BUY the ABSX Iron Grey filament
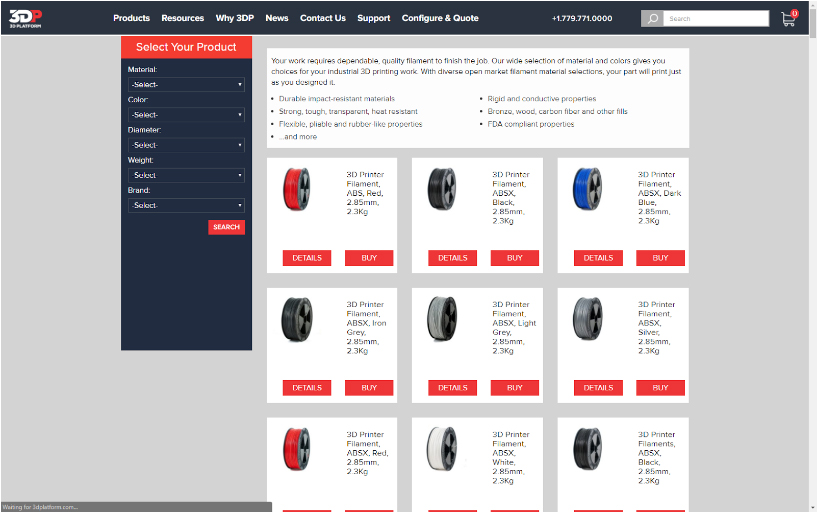The height and width of the screenshot is (512, 818). tap(369, 388)
